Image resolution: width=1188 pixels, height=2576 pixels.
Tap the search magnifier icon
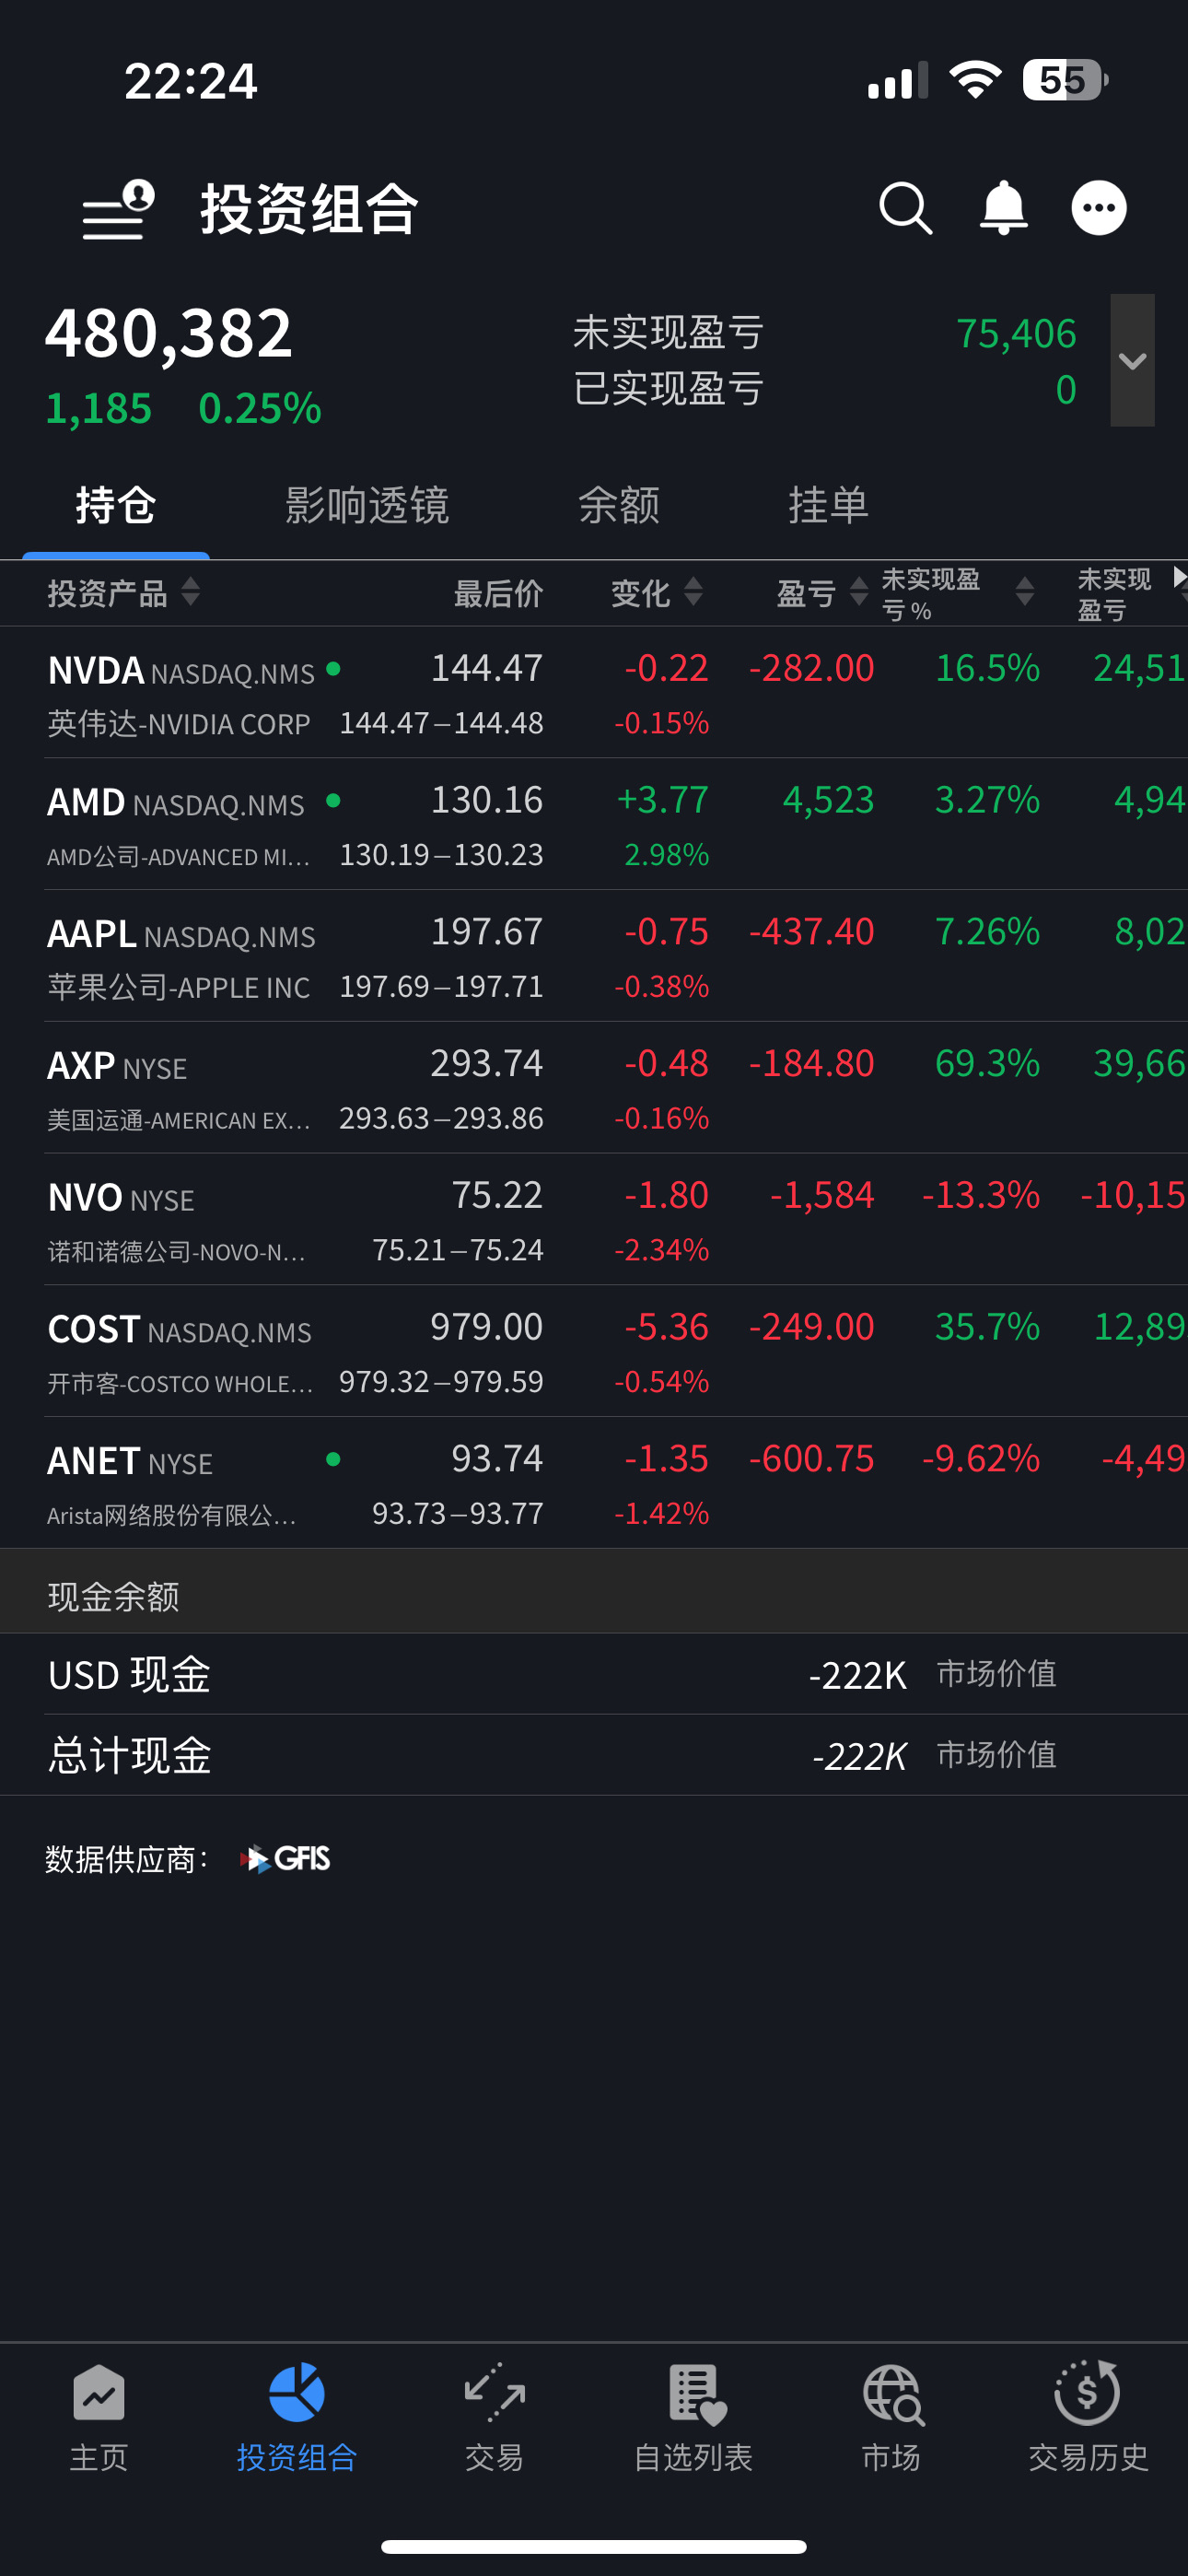(x=905, y=209)
